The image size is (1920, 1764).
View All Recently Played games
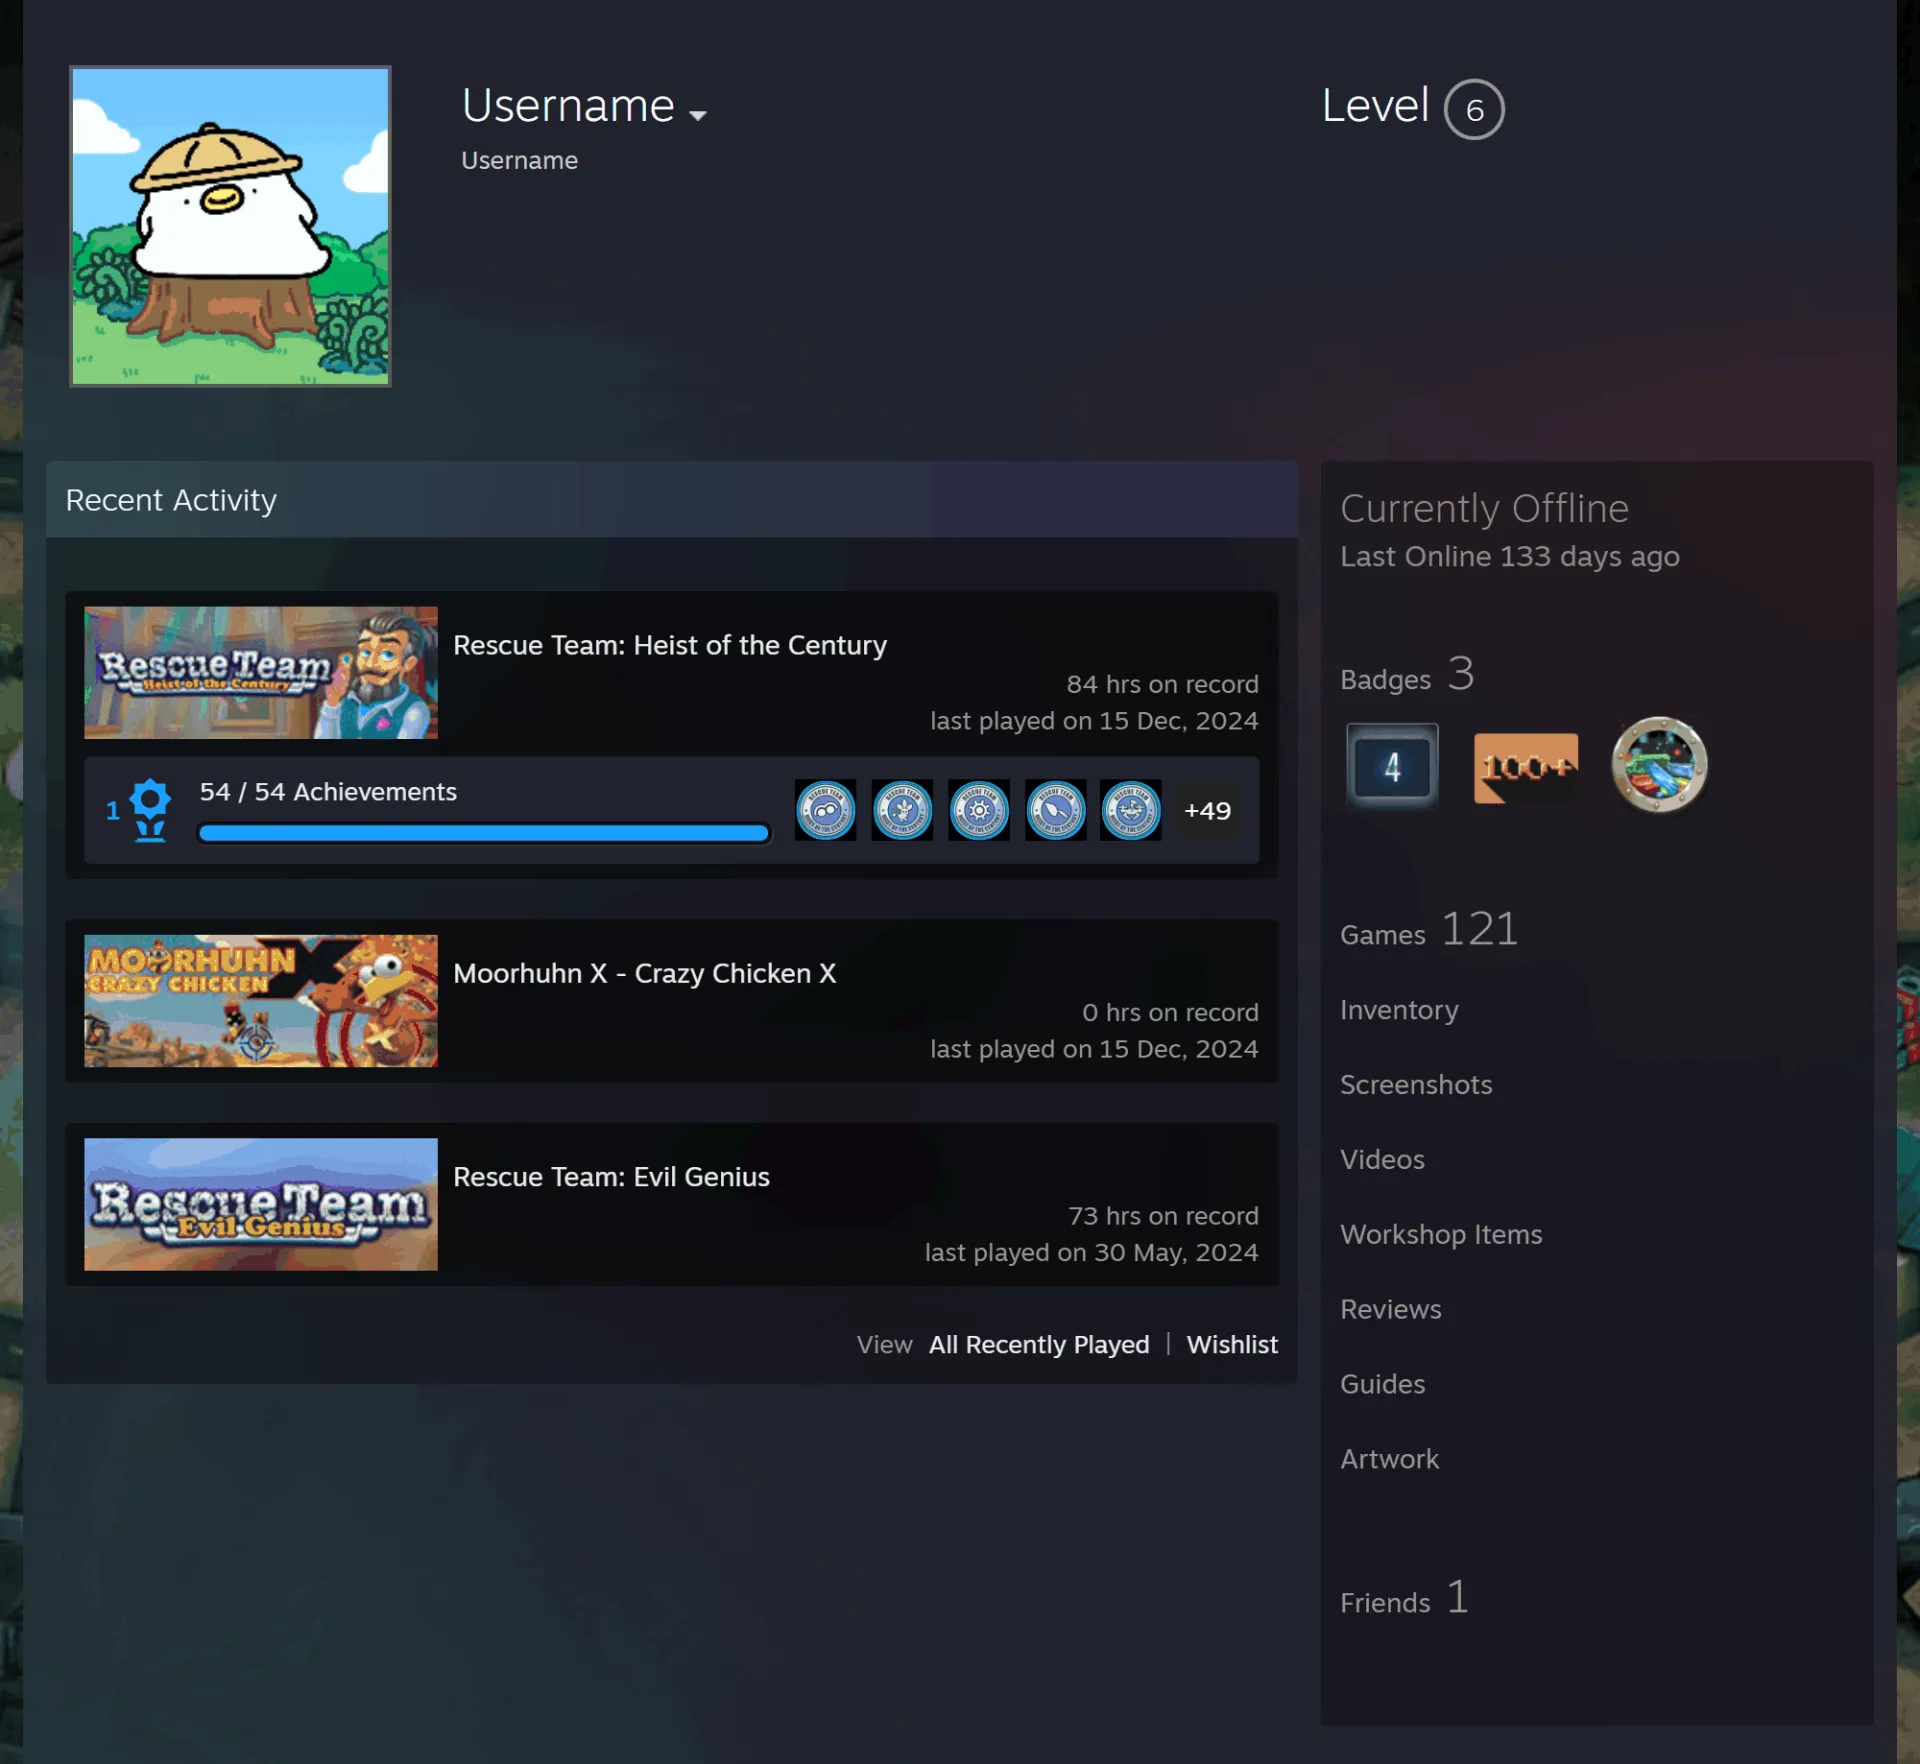[1039, 1345]
